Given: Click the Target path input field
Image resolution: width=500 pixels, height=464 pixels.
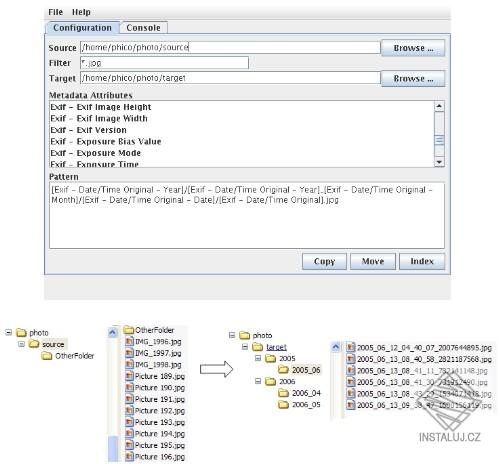Looking at the screenshot, I should [230, 78].
